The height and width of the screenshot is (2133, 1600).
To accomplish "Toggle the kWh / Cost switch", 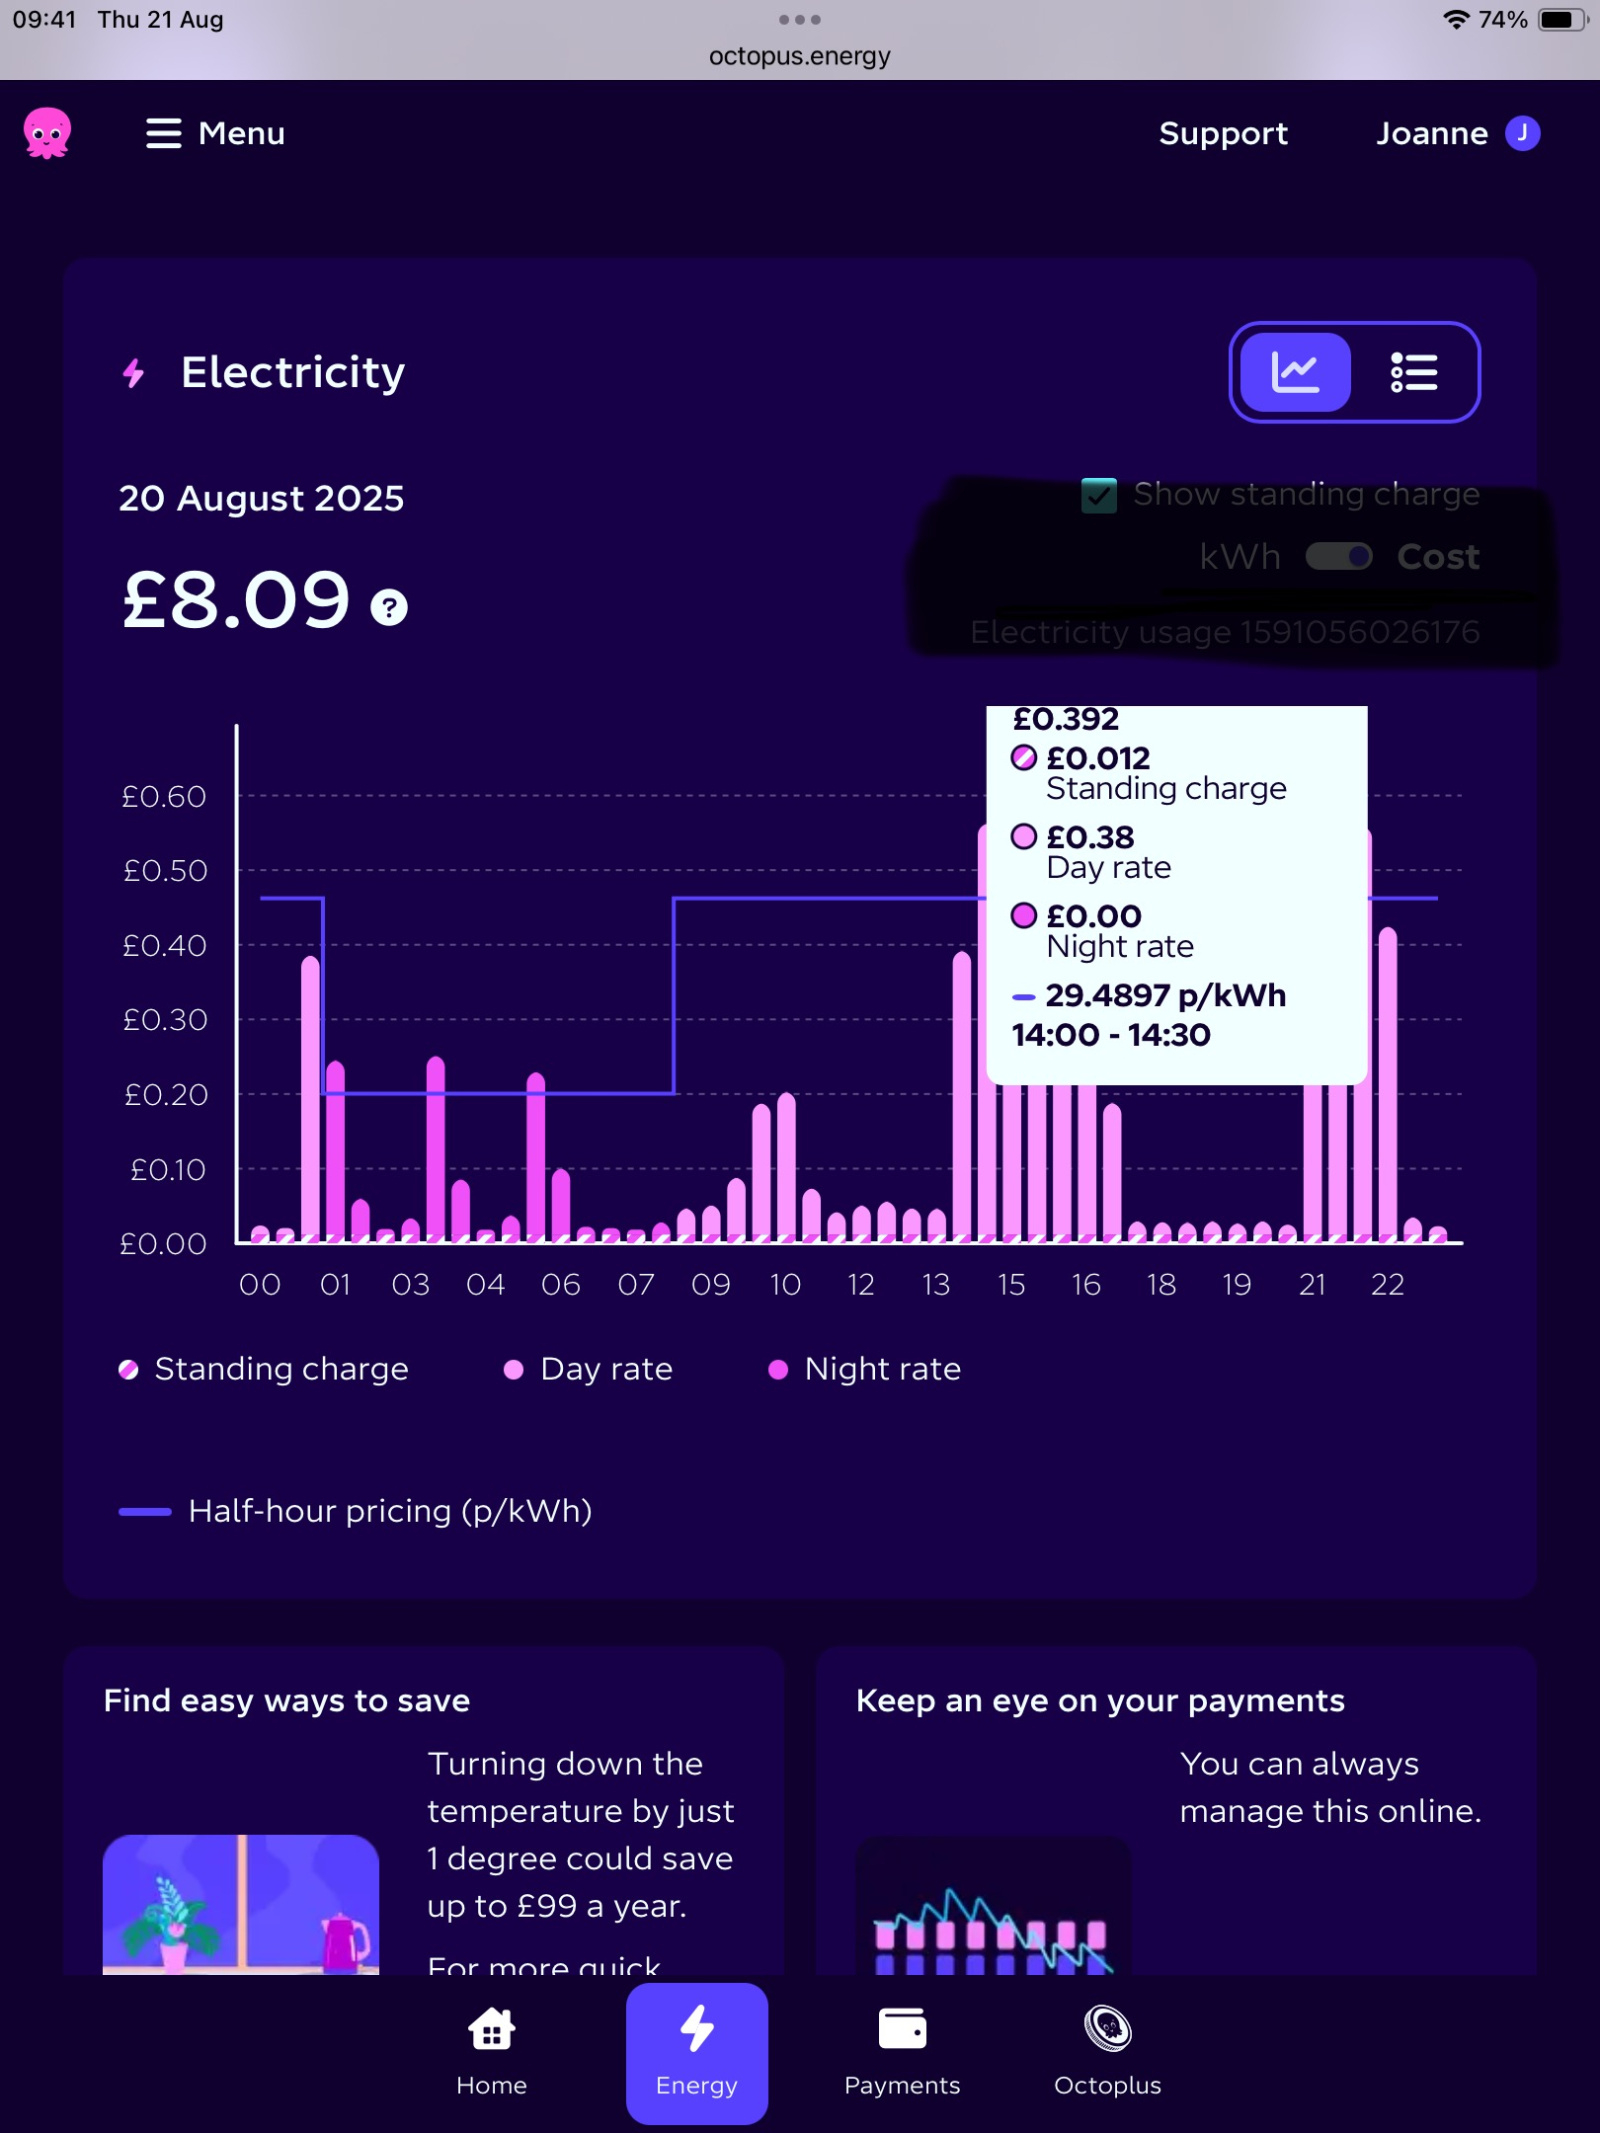I will tap(1339, 556).
